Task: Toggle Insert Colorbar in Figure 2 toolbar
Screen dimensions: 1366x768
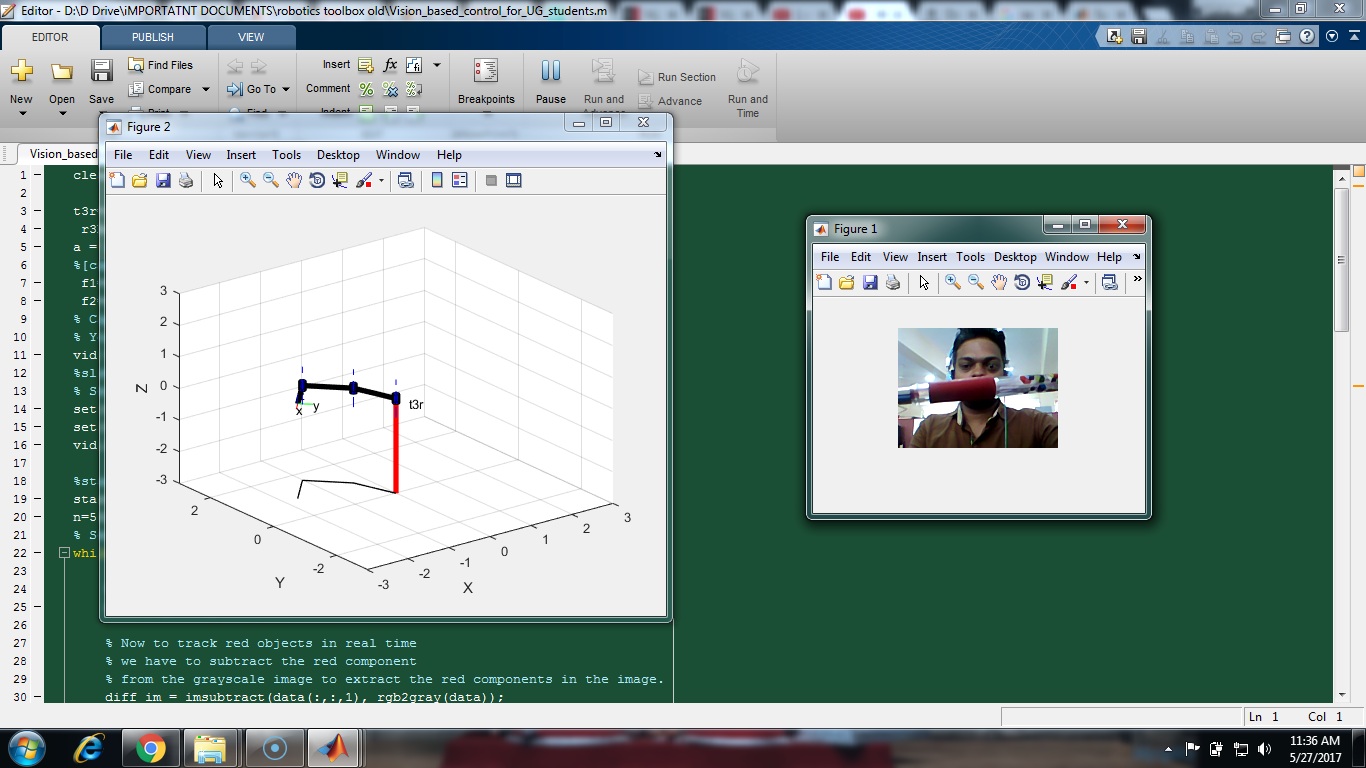Action: 437,181
